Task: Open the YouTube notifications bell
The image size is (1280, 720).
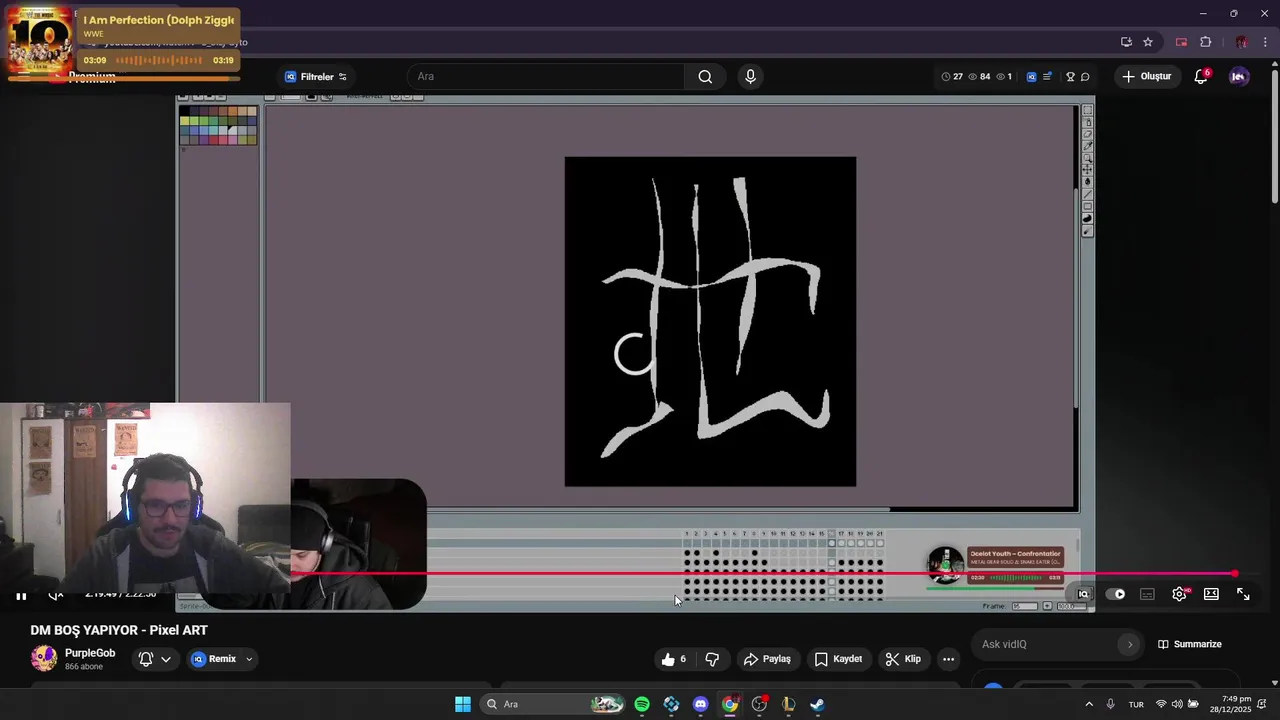Action: click(1201, 77)
